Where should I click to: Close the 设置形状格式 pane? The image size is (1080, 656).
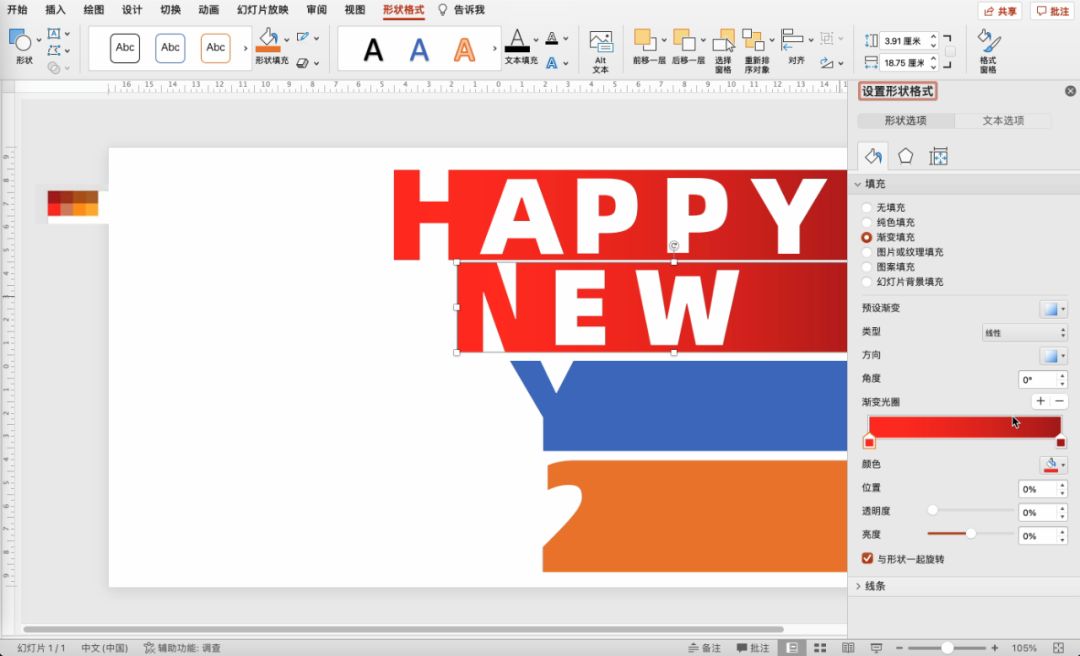(x=1070, y=91)
